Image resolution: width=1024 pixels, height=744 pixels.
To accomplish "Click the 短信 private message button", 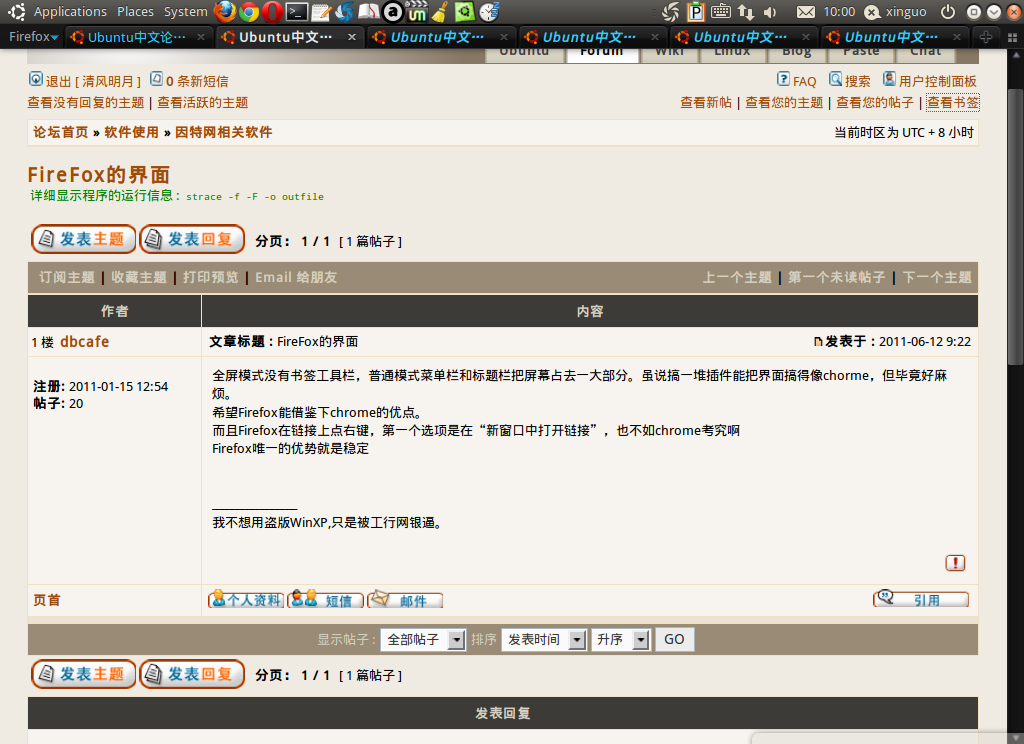I will coord(325,600).
